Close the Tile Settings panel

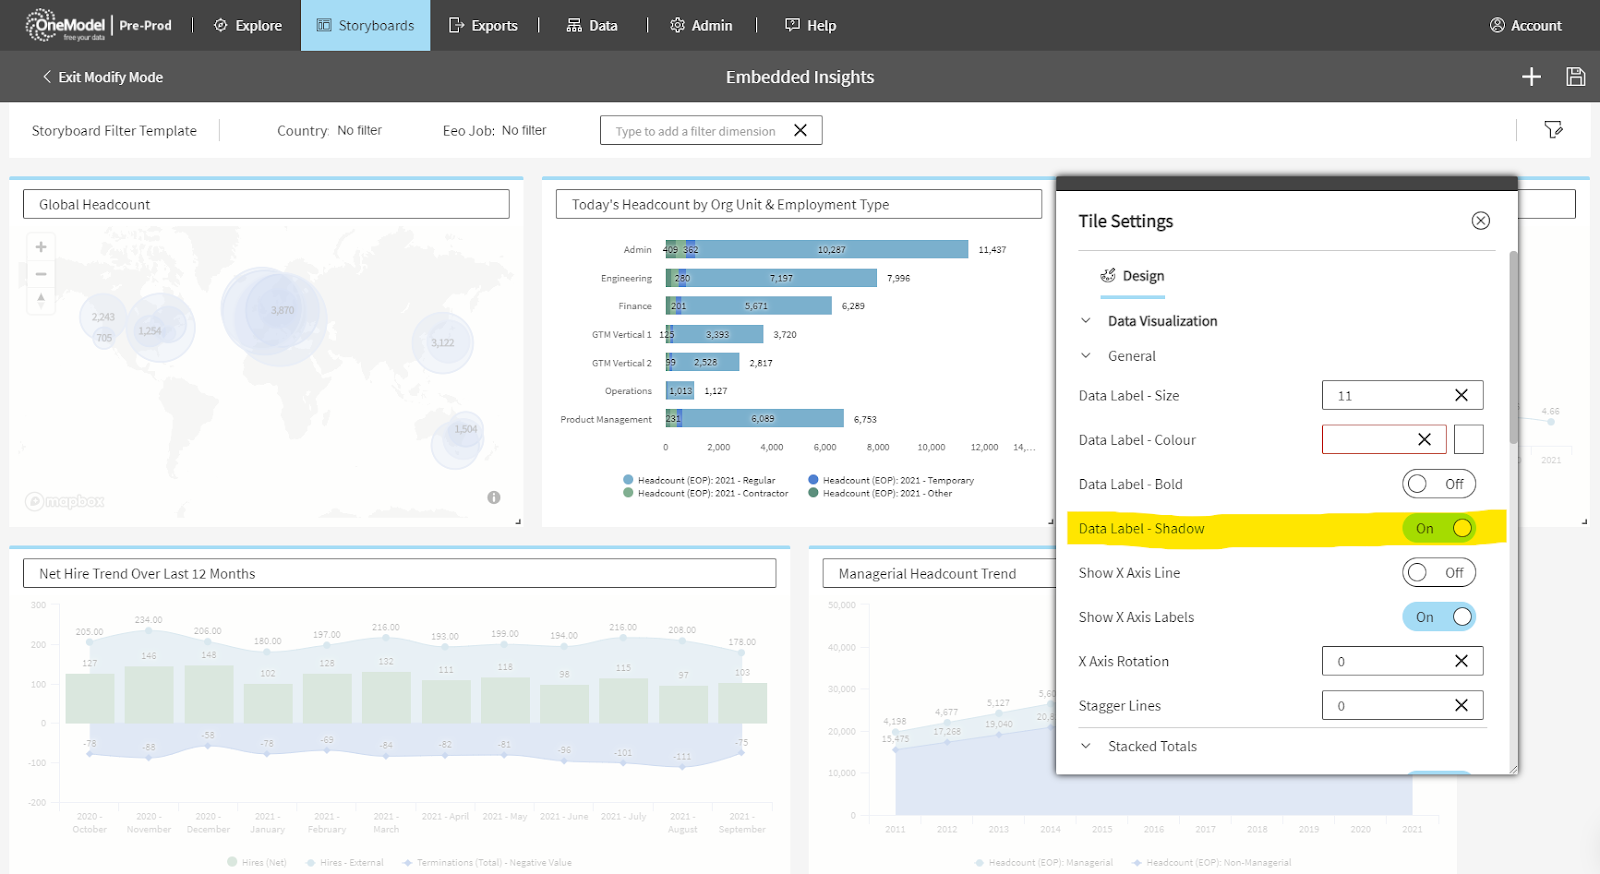(1481, 221)
